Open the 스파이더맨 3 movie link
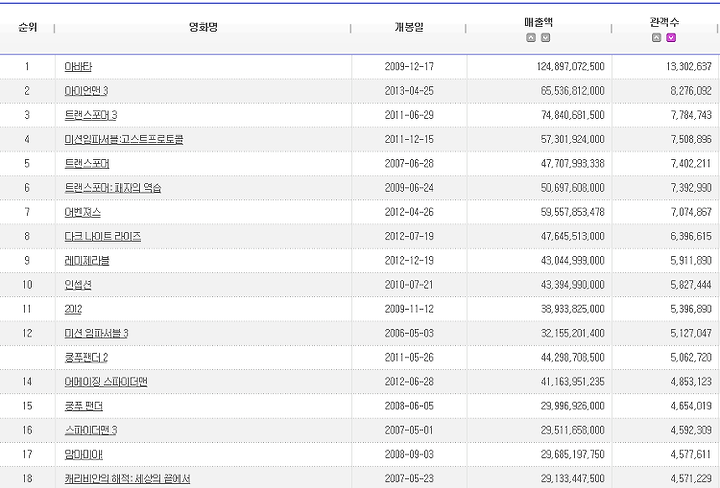720x488 pixels. [91, 431]
